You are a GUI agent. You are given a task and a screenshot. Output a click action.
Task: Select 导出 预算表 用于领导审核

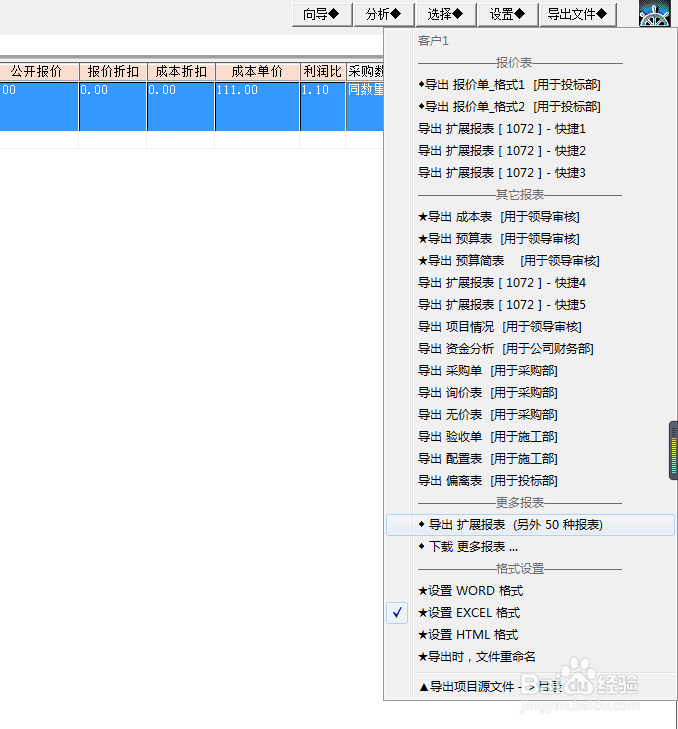[530, 239]
